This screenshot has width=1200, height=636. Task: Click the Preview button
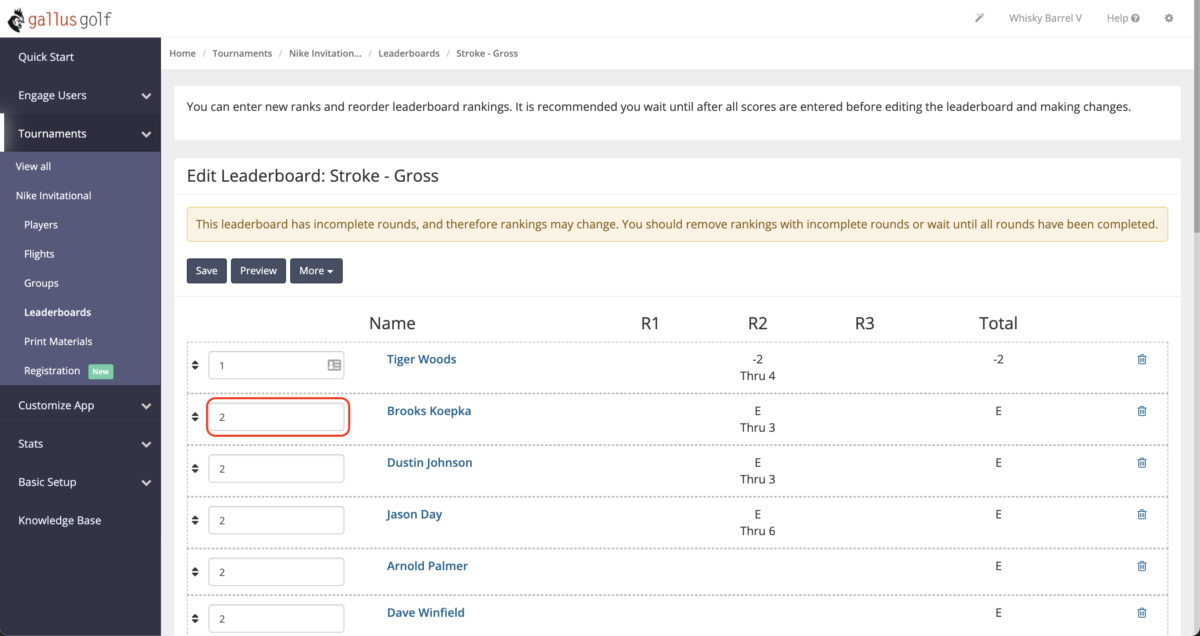tap(258, 270)
